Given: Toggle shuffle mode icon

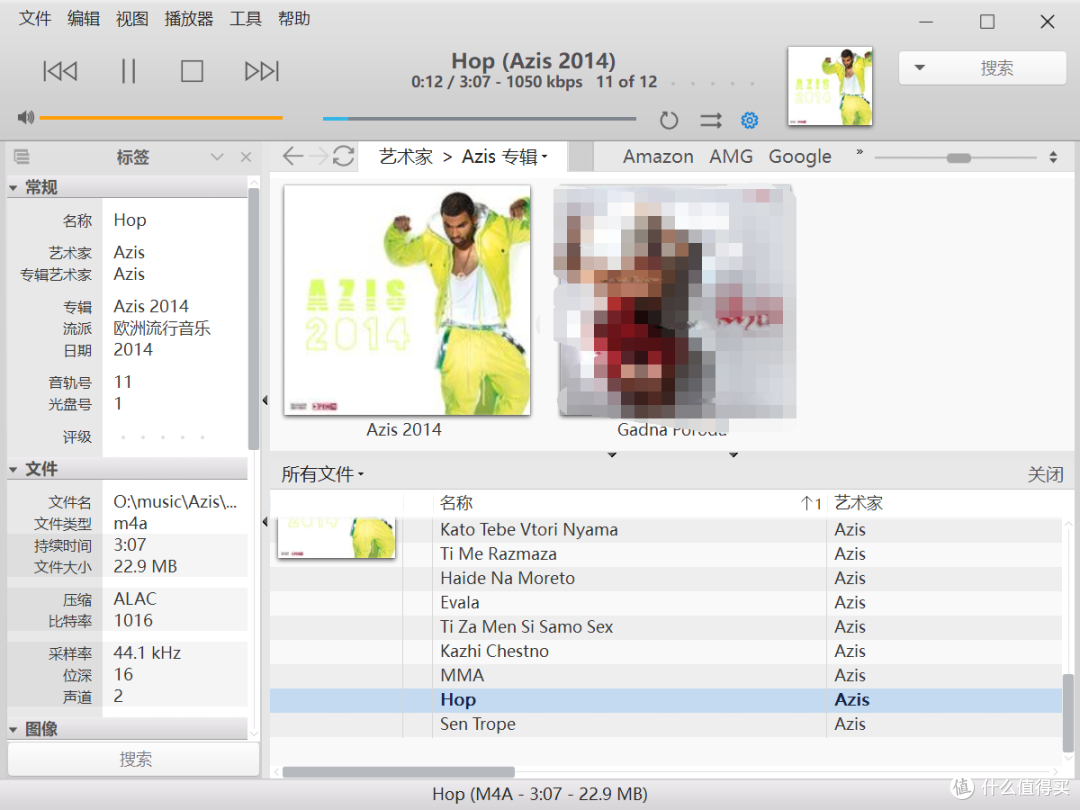Looking at the screenshot, I should (x=711, y=121).
